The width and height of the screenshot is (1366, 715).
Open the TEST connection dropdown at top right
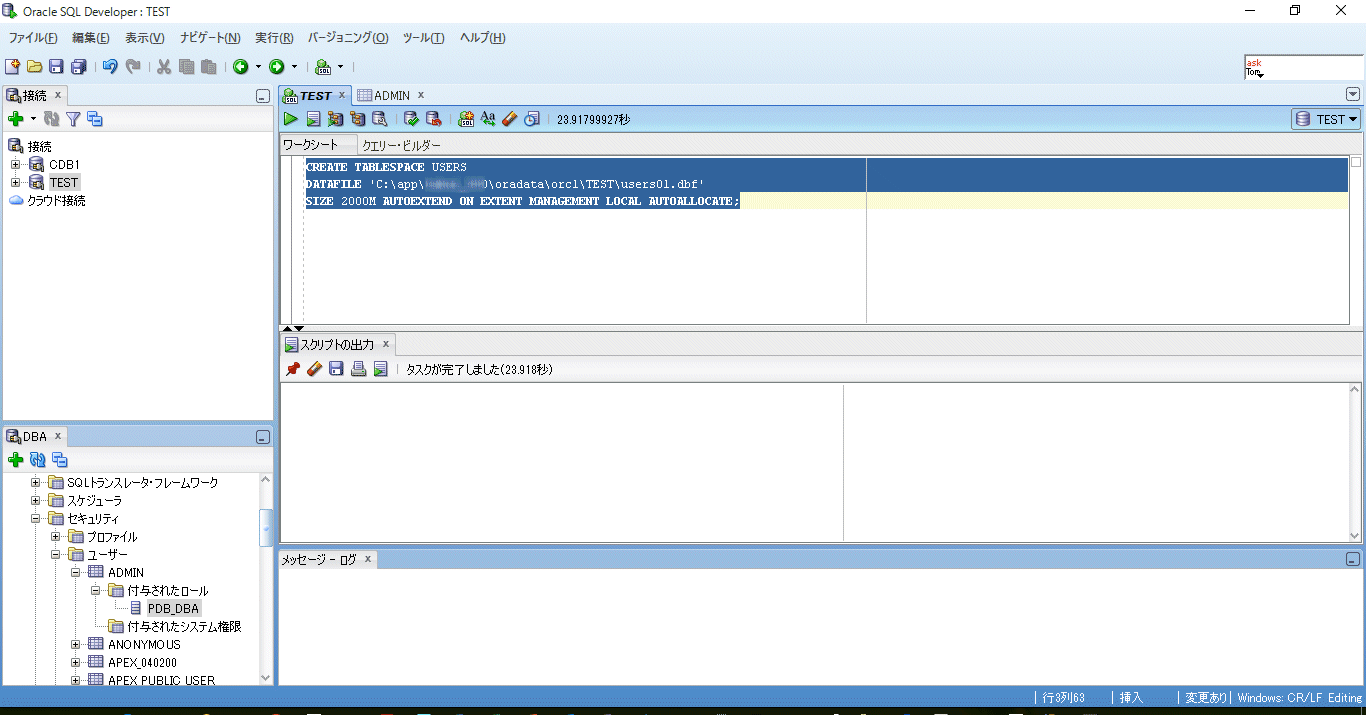pos(1326,119)
